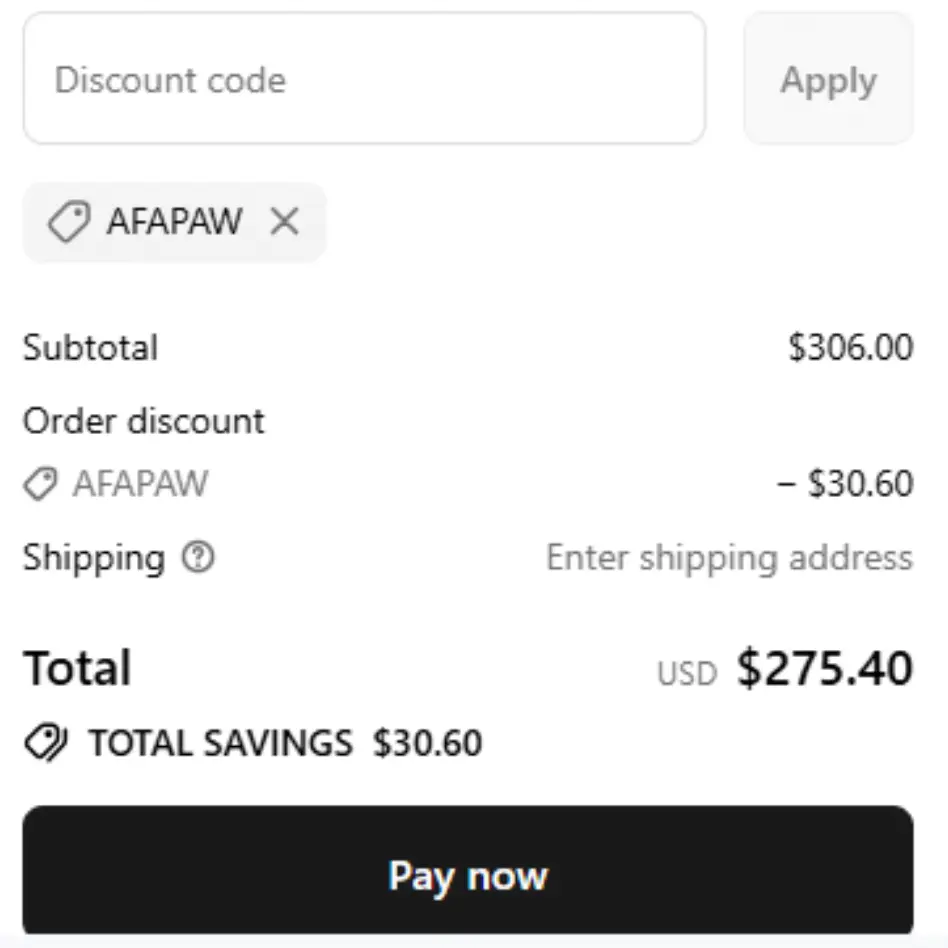
Task: Click the savings amount $30.60
Action: point(427,743)
